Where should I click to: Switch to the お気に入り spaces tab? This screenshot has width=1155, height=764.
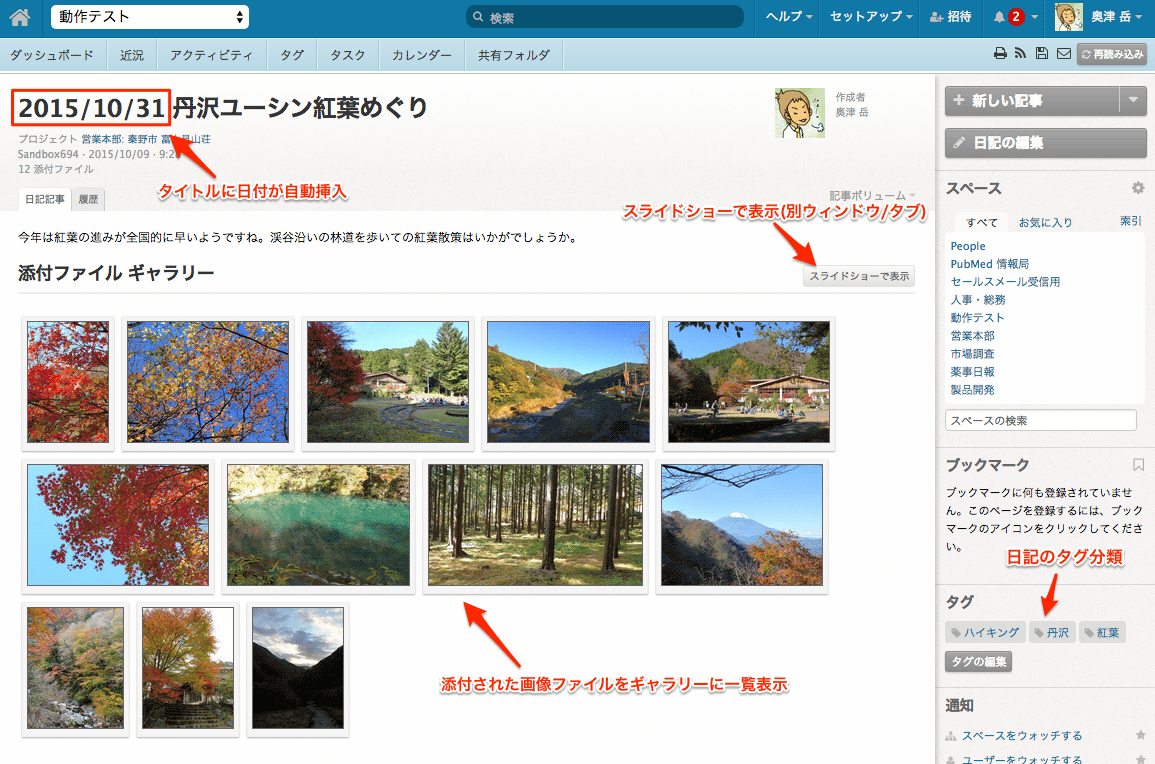tap(1045, 222)
